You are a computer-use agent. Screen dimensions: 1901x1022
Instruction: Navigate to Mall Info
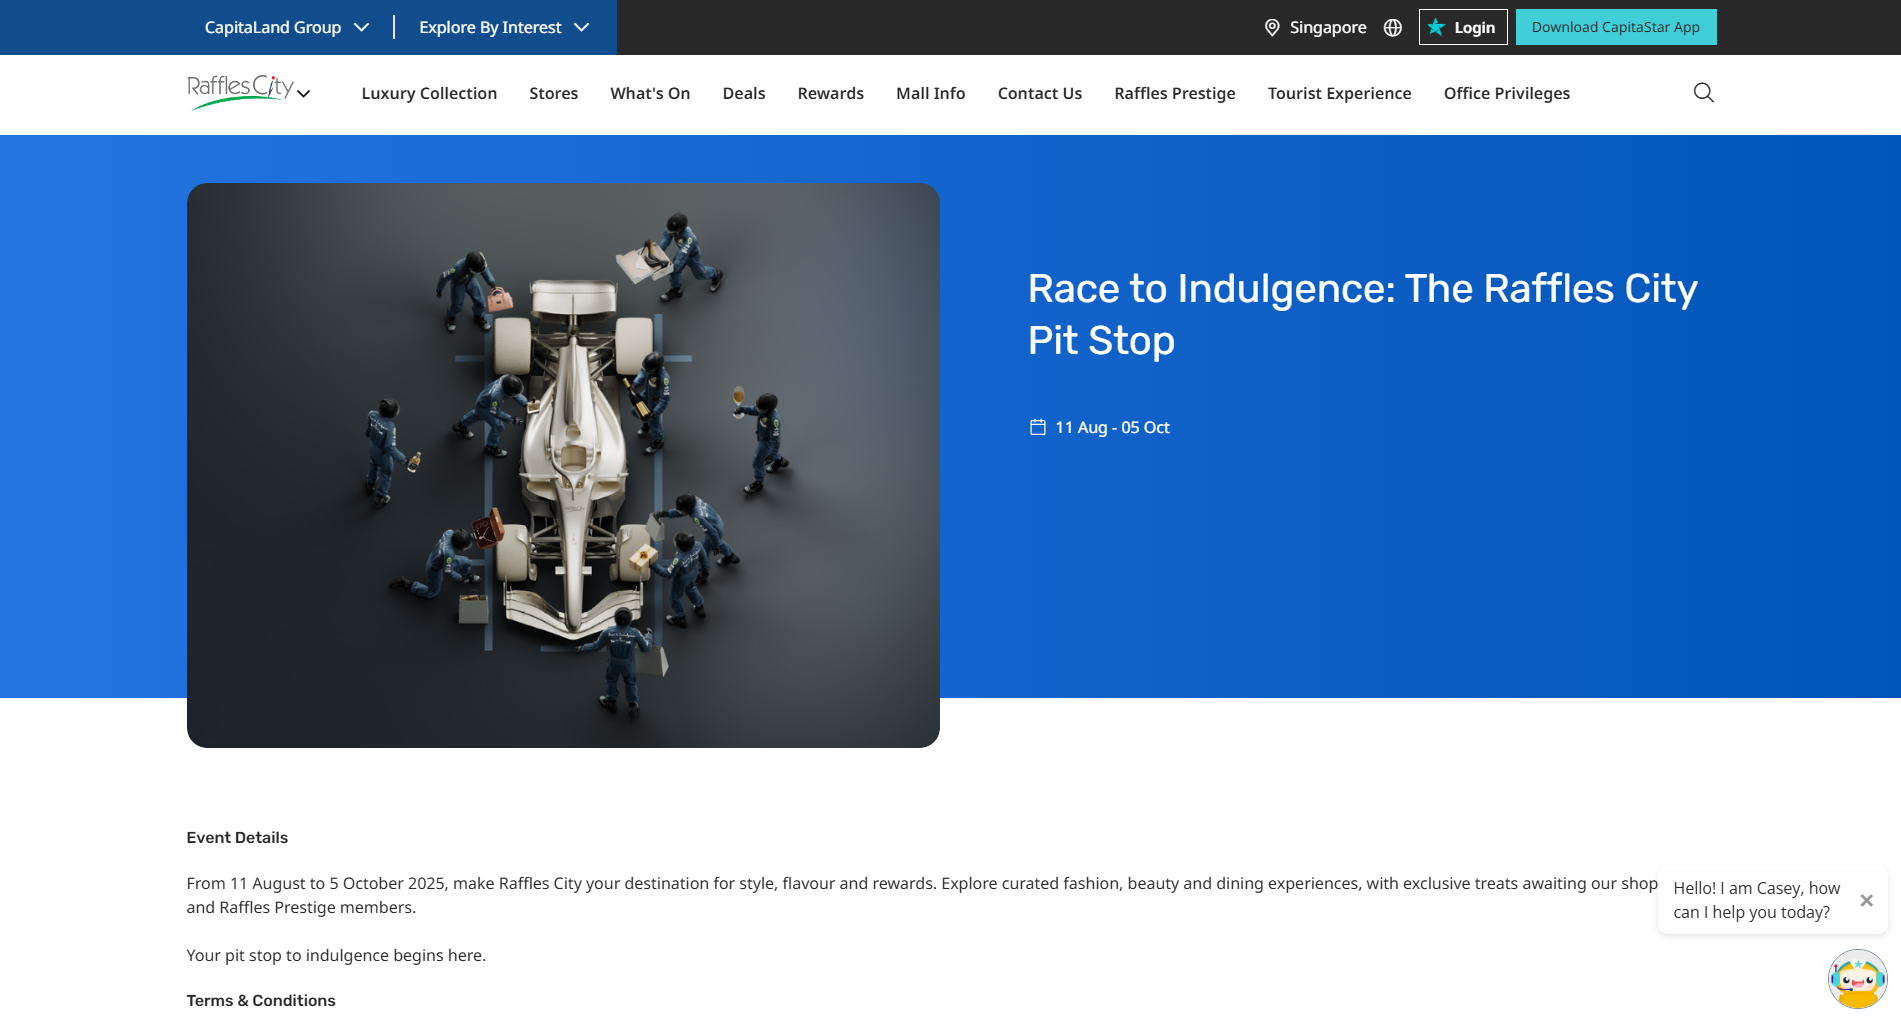(930, 93)
